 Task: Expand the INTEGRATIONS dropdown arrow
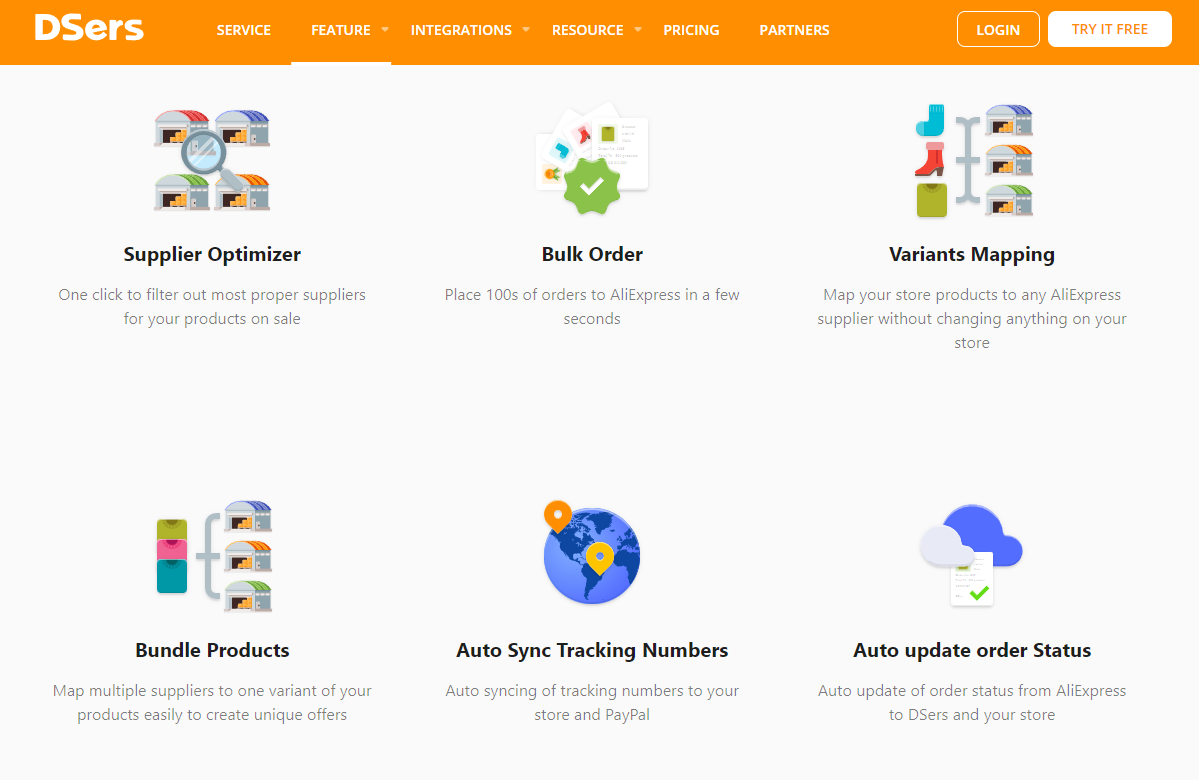tap(526, 30)
